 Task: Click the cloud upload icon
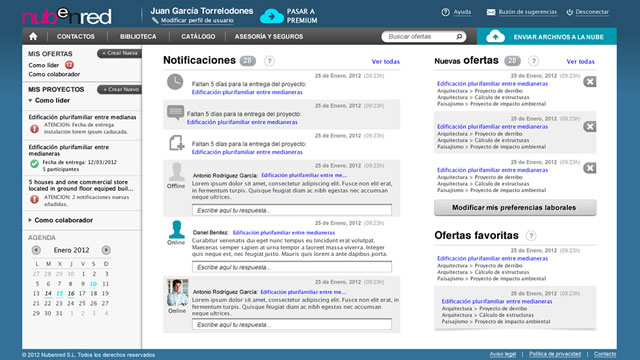(495, 36)
